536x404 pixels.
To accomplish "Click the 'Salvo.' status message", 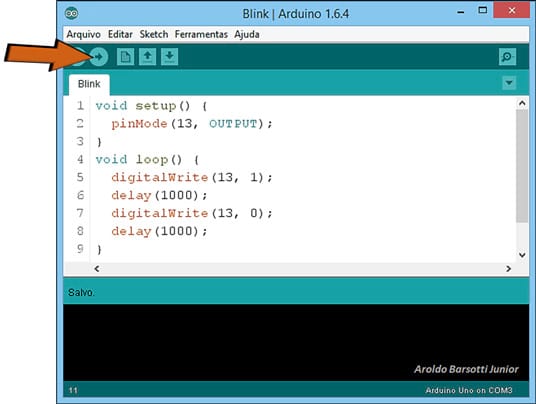I will tap(81, 293).
